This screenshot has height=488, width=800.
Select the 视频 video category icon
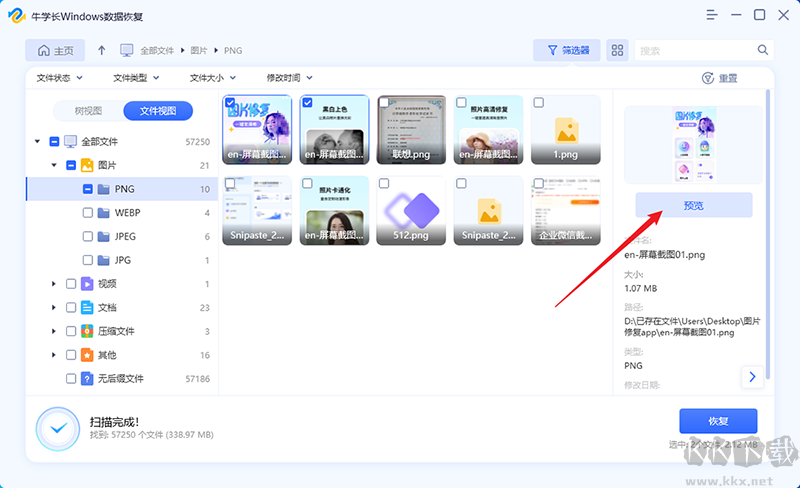click(87, 284)
